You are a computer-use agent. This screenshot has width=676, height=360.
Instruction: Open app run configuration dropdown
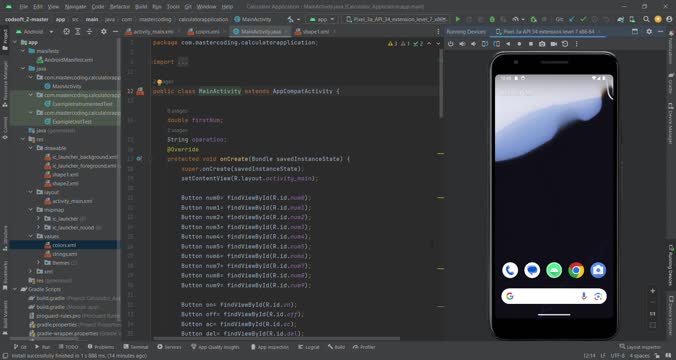[322, 19]
